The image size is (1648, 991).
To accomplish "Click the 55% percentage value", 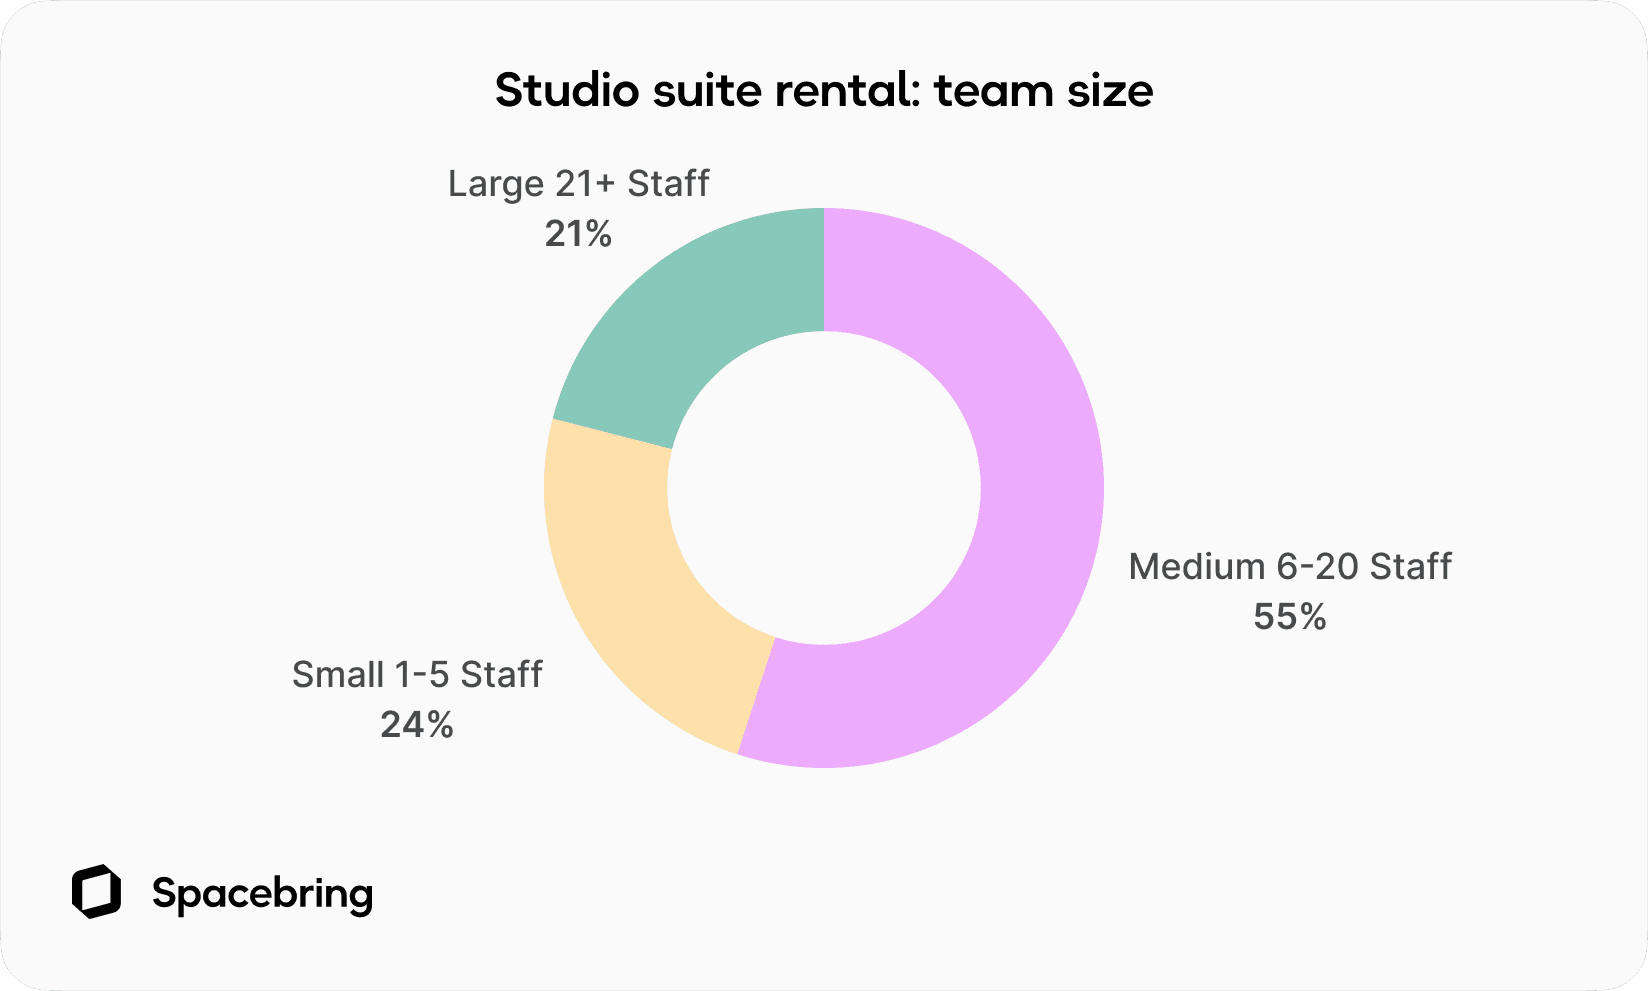I will (x=1289, y=617).
